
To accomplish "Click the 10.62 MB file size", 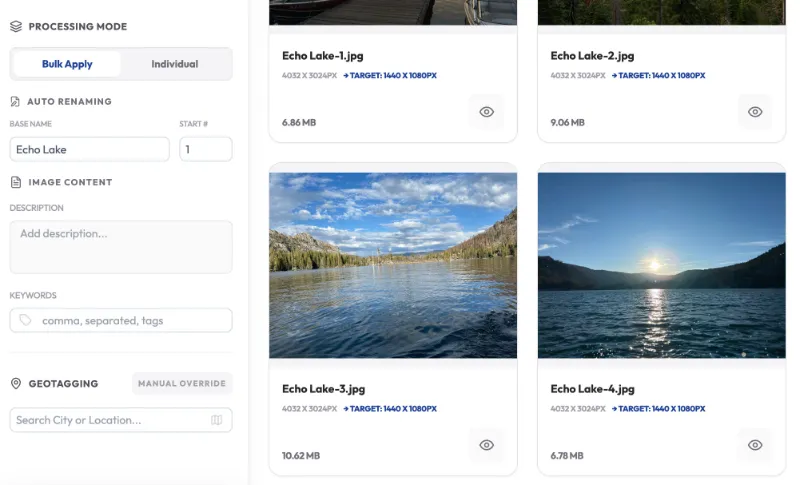I will tap(301, 456).
